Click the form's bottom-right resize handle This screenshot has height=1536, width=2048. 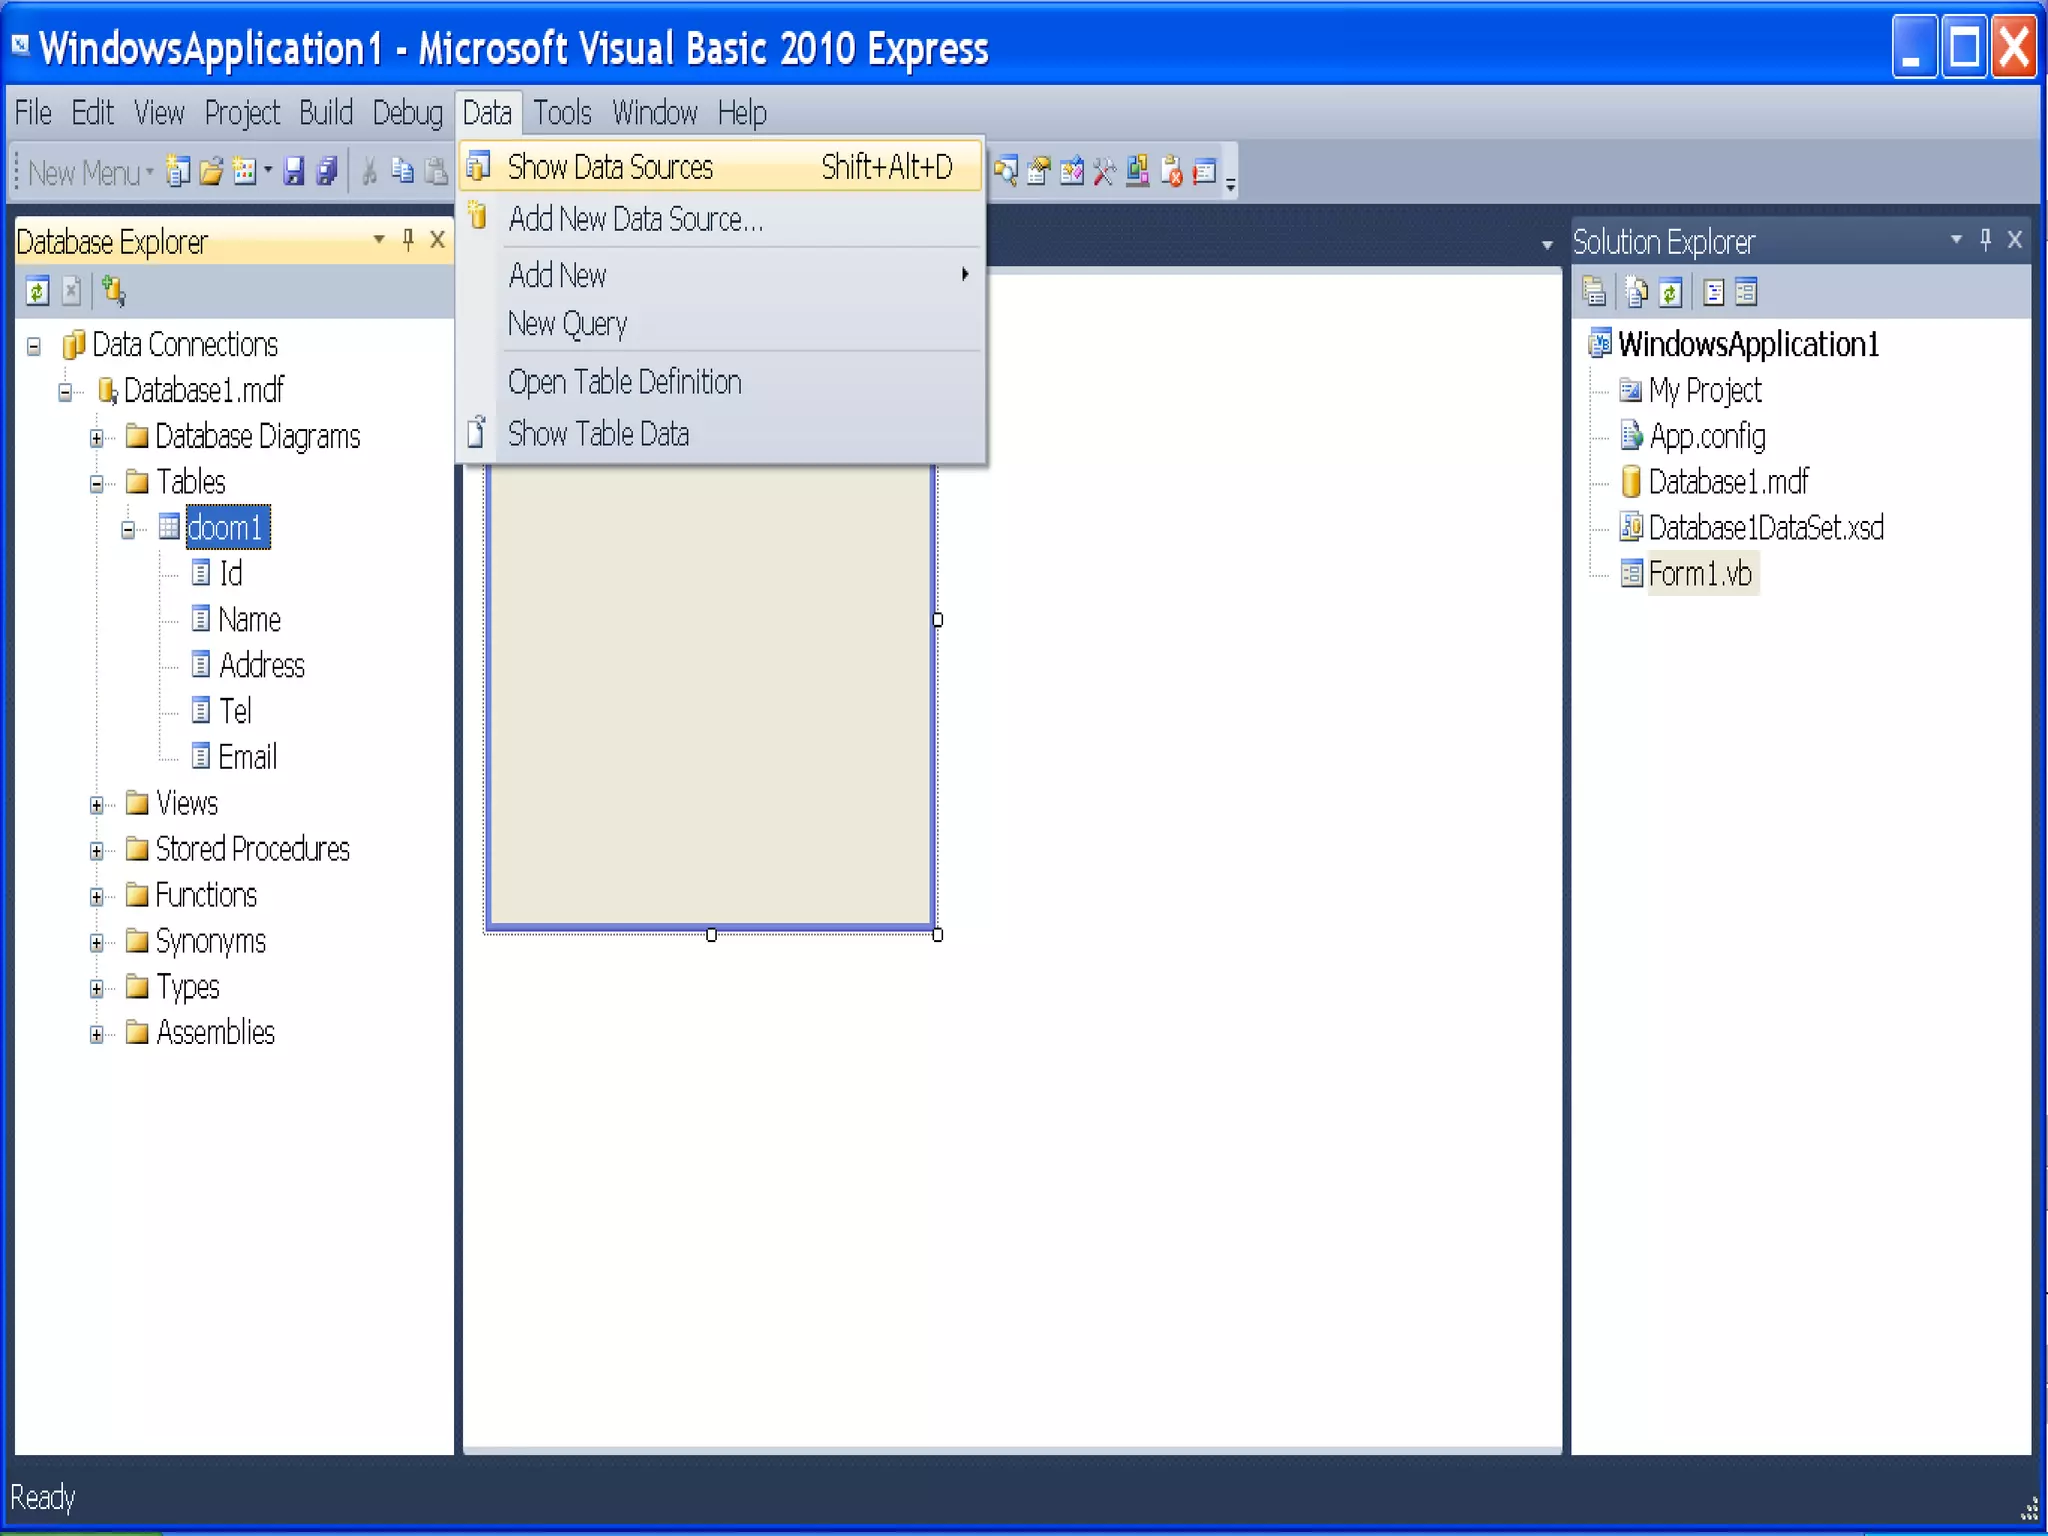(937, 935)
